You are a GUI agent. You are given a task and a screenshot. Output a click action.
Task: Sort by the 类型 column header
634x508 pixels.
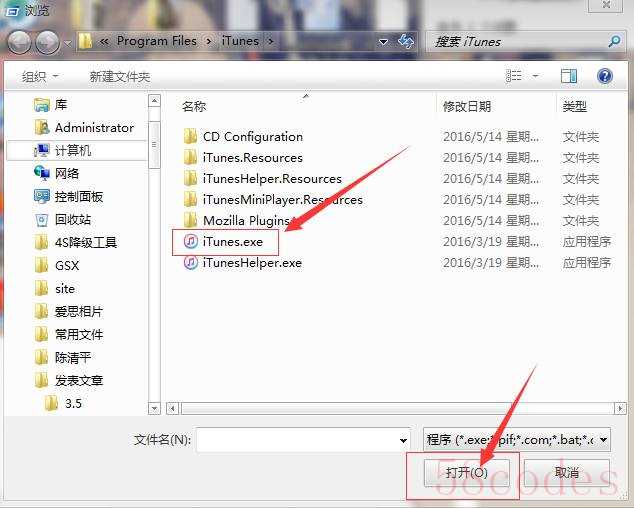click(575, 106)
